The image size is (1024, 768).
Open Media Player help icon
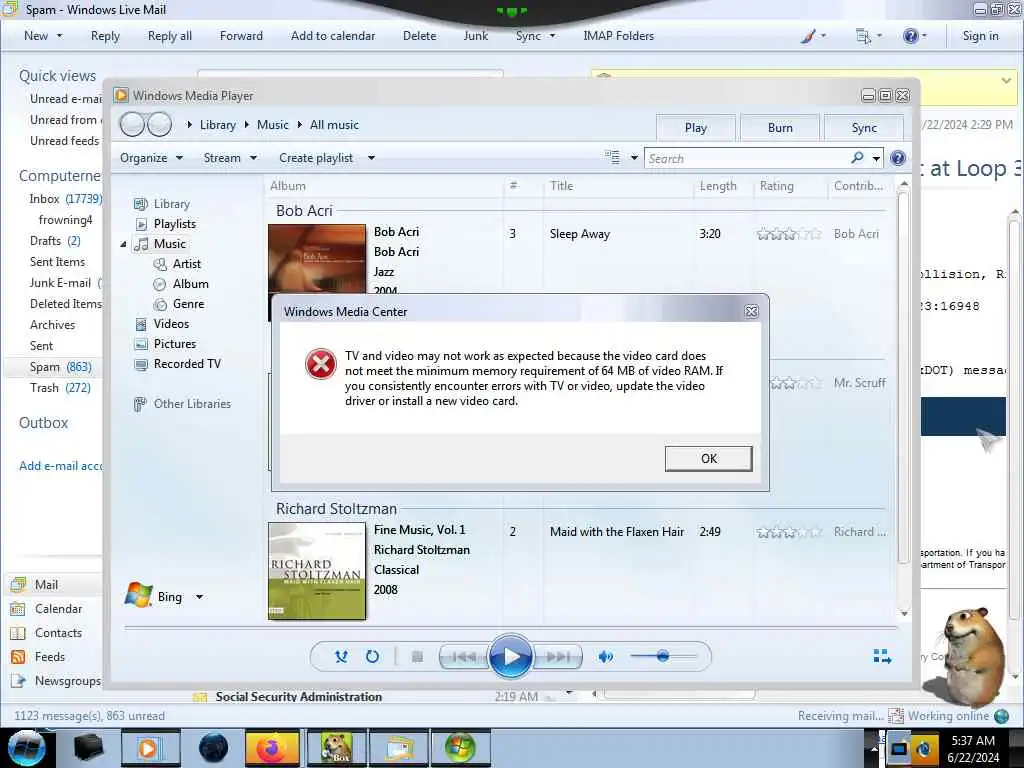click(x=898, y=158)
